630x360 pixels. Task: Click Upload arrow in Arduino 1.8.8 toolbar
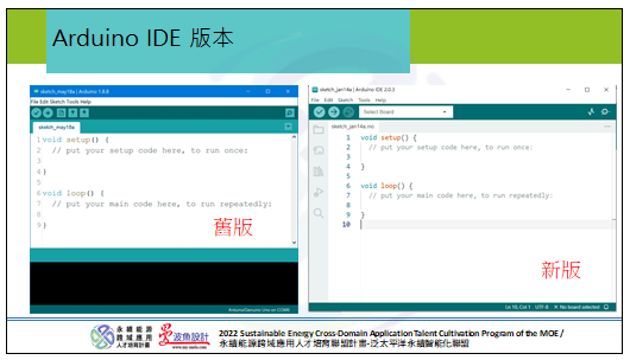[48, 113]
